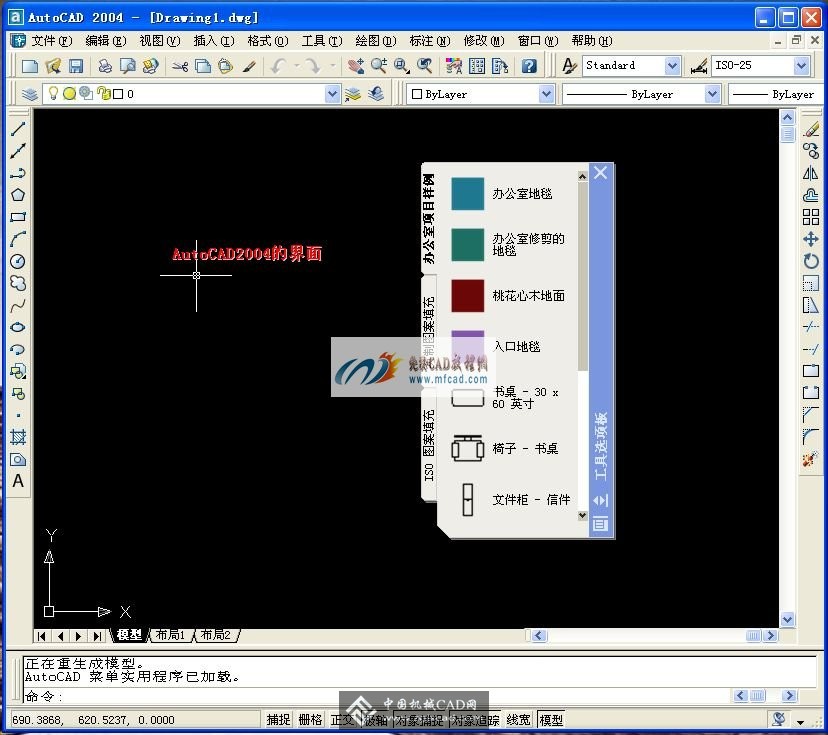Screen dimensions: 828x735
Task: Jump to last layout tab arrow
Action: coord(97,636)
